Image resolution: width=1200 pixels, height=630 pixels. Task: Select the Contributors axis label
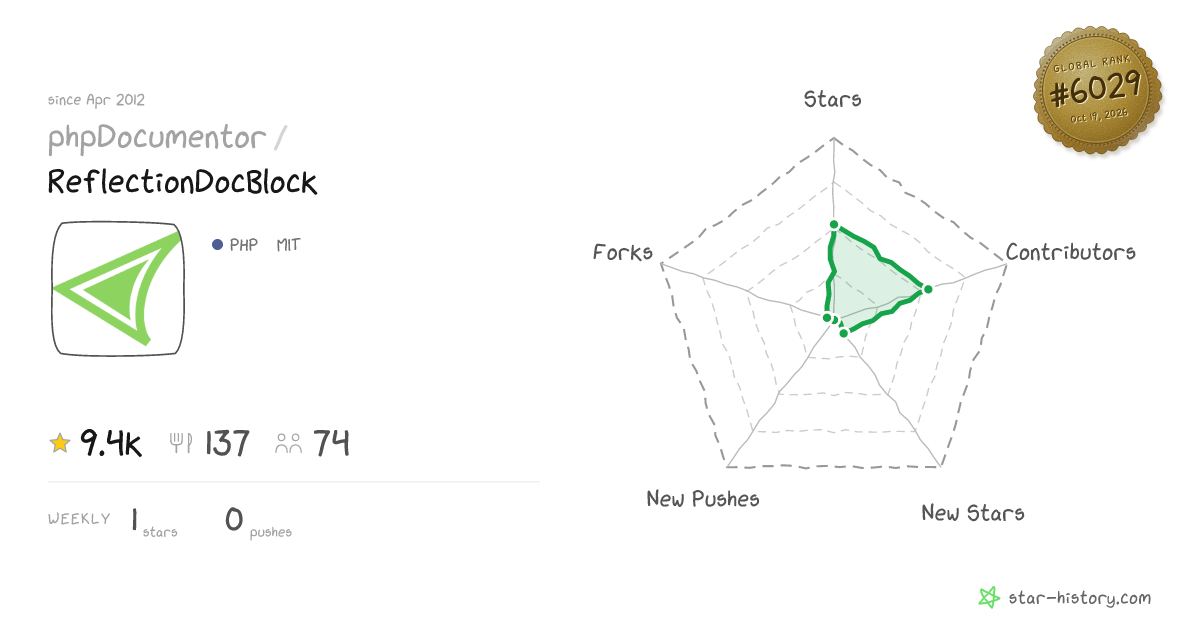point(1070,252)
